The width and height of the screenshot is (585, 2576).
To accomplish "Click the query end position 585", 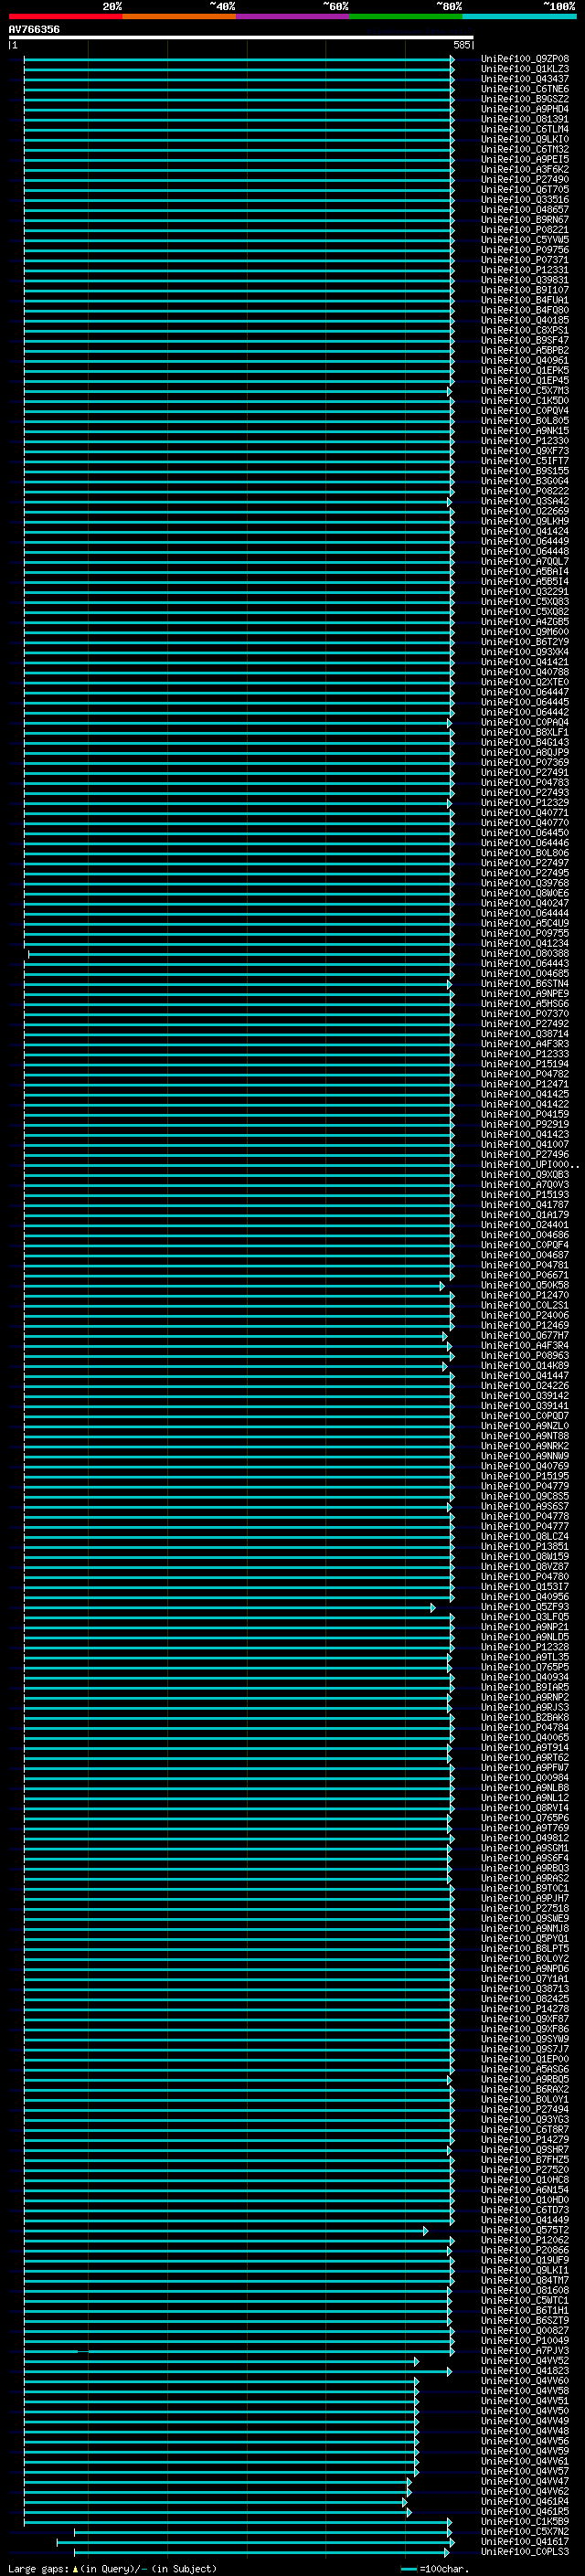I will 462,45.
